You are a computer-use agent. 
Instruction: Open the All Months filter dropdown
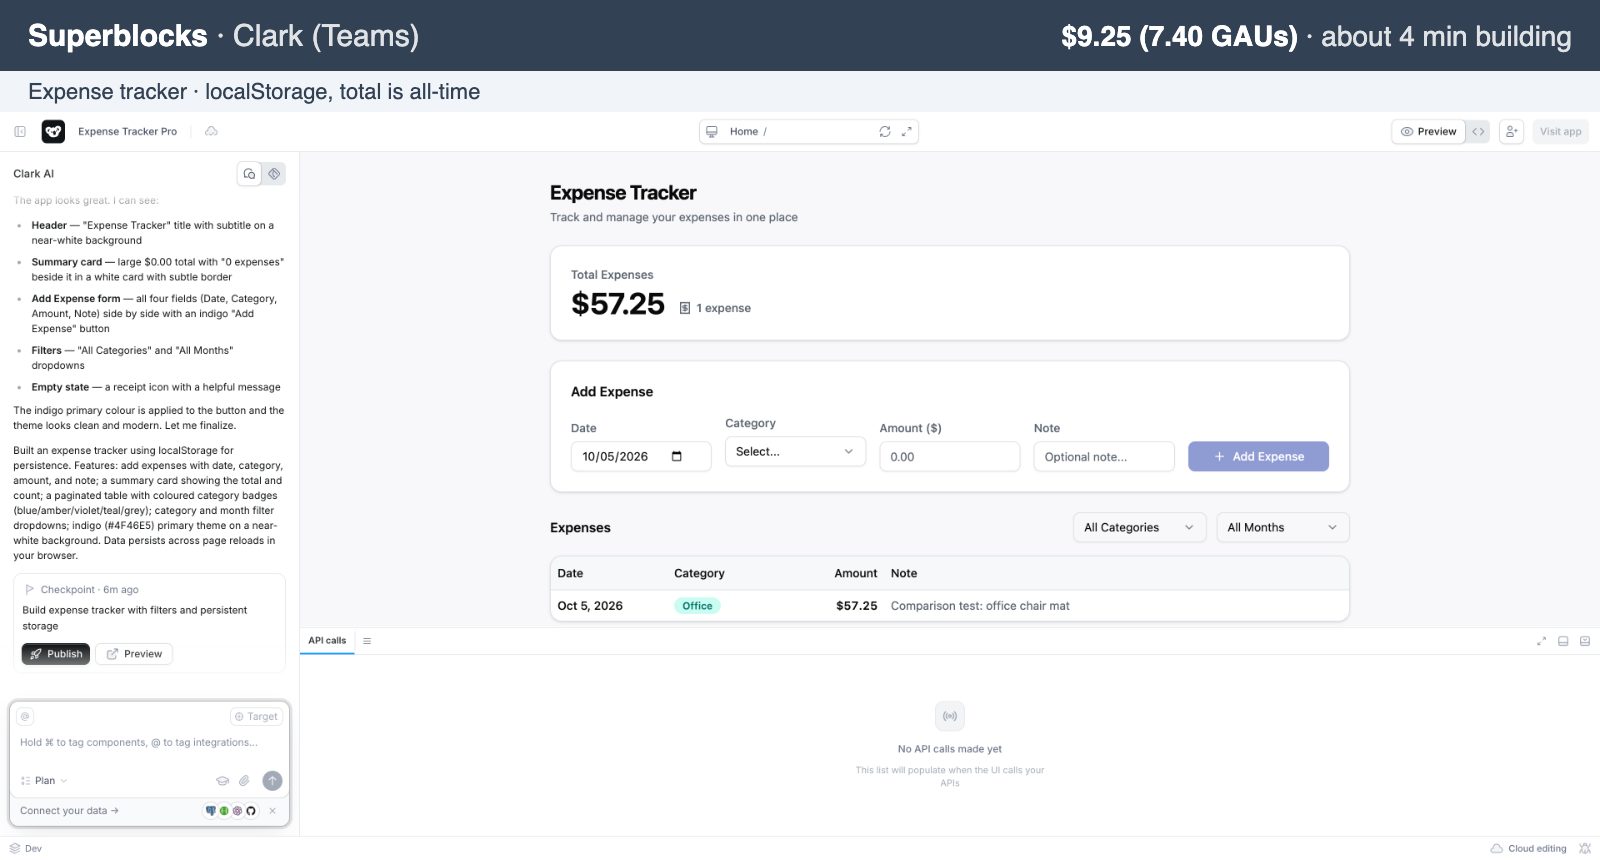[1282, 527]
